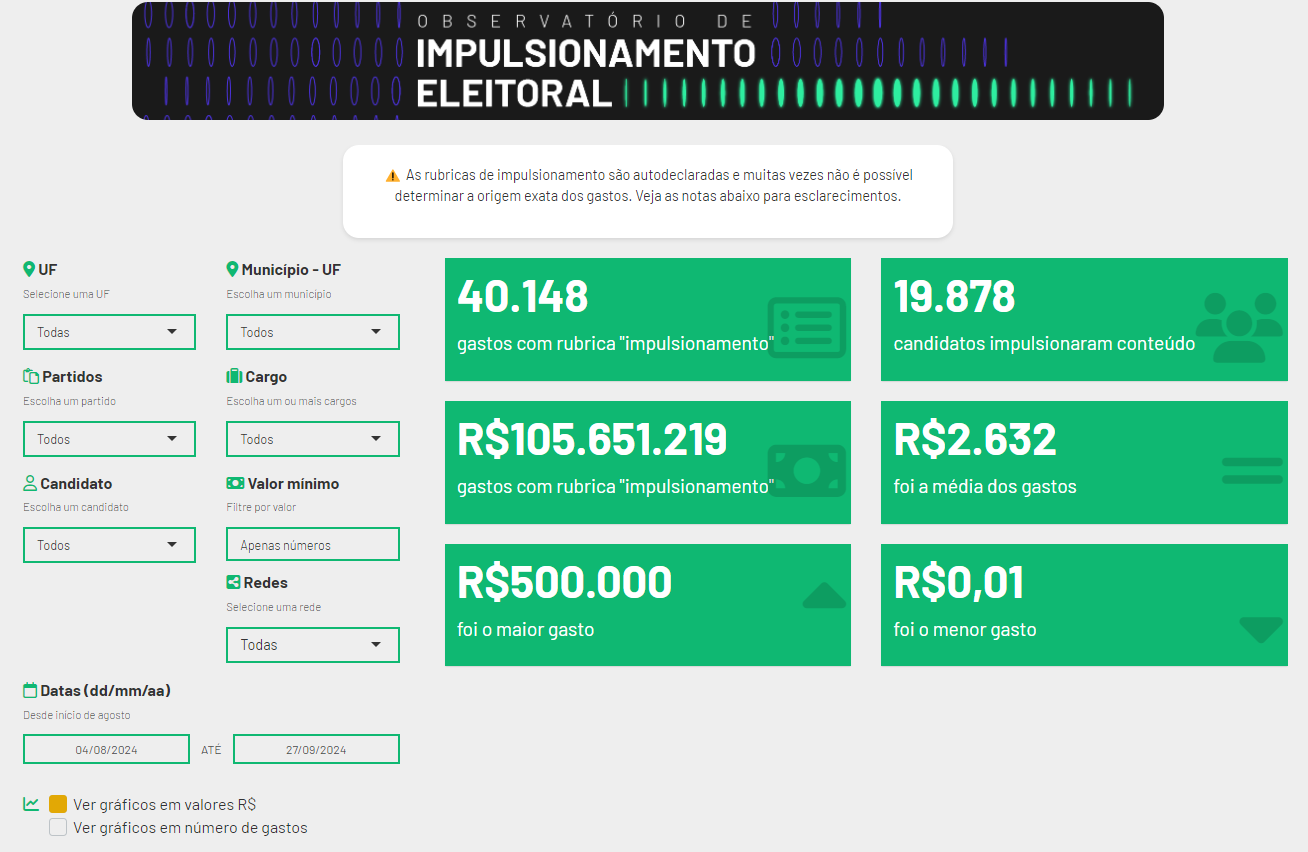Click the briefcase icon next to Cargo

[x=234, y=376]
